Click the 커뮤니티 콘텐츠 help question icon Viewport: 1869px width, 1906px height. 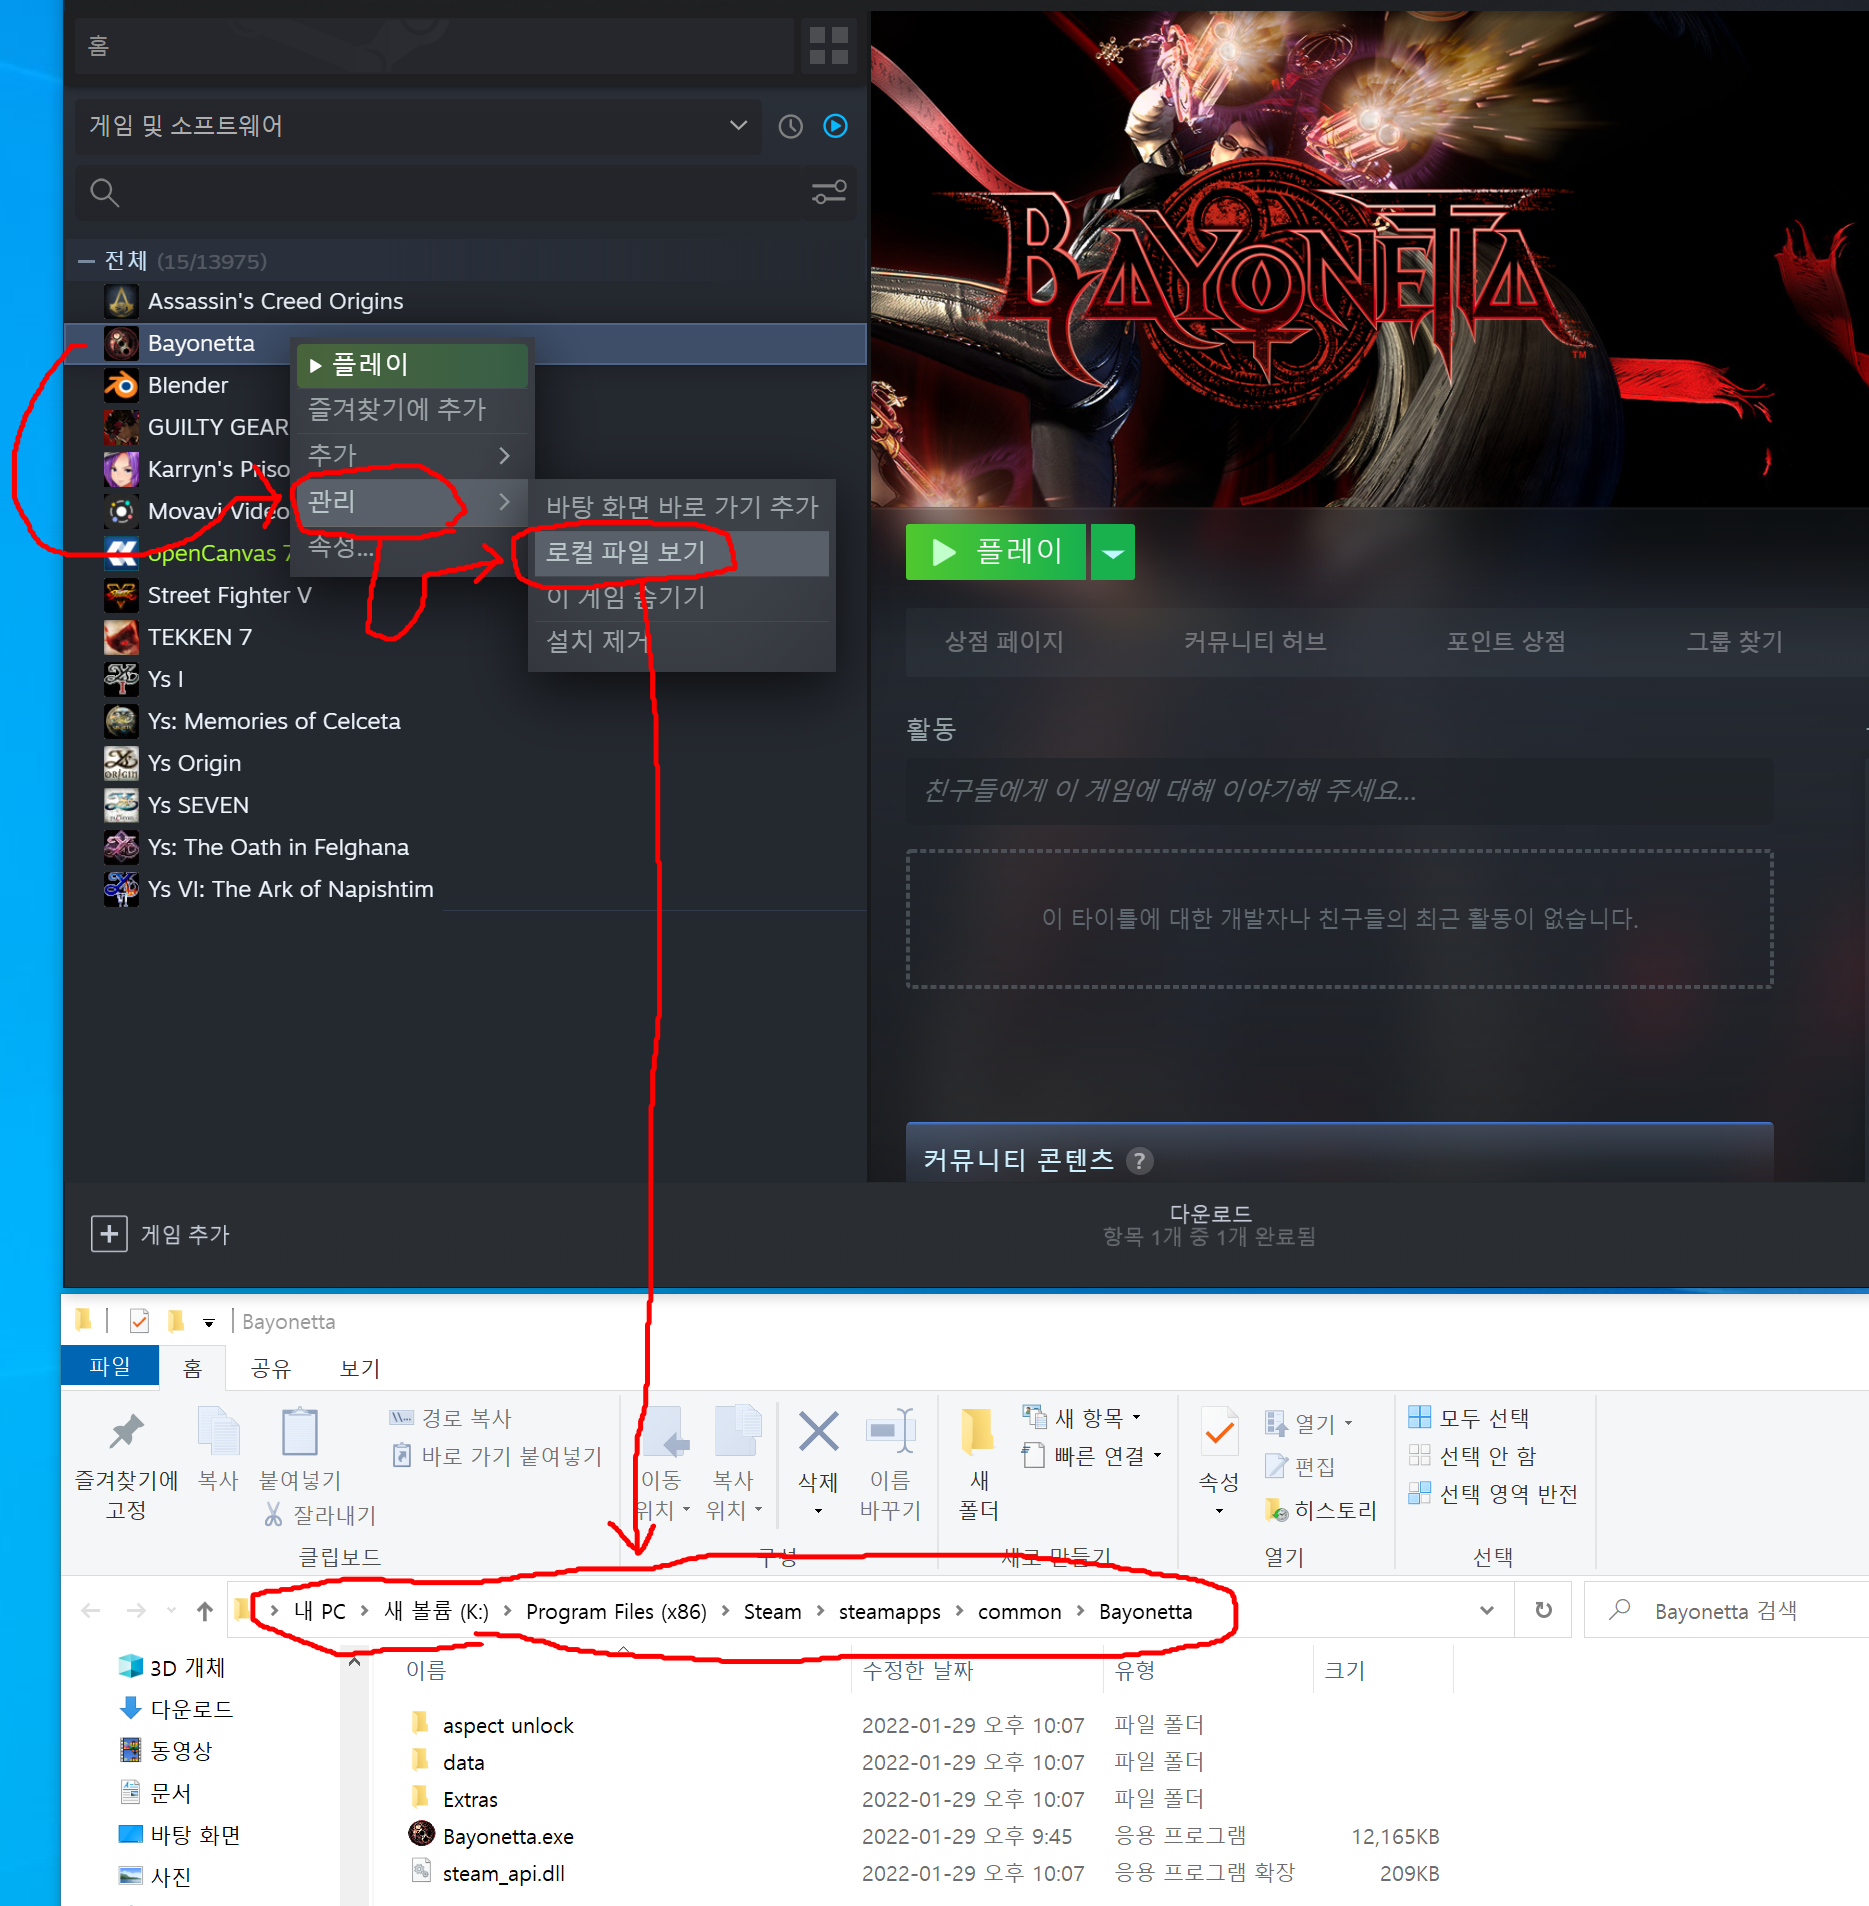pos(1139,1160)
